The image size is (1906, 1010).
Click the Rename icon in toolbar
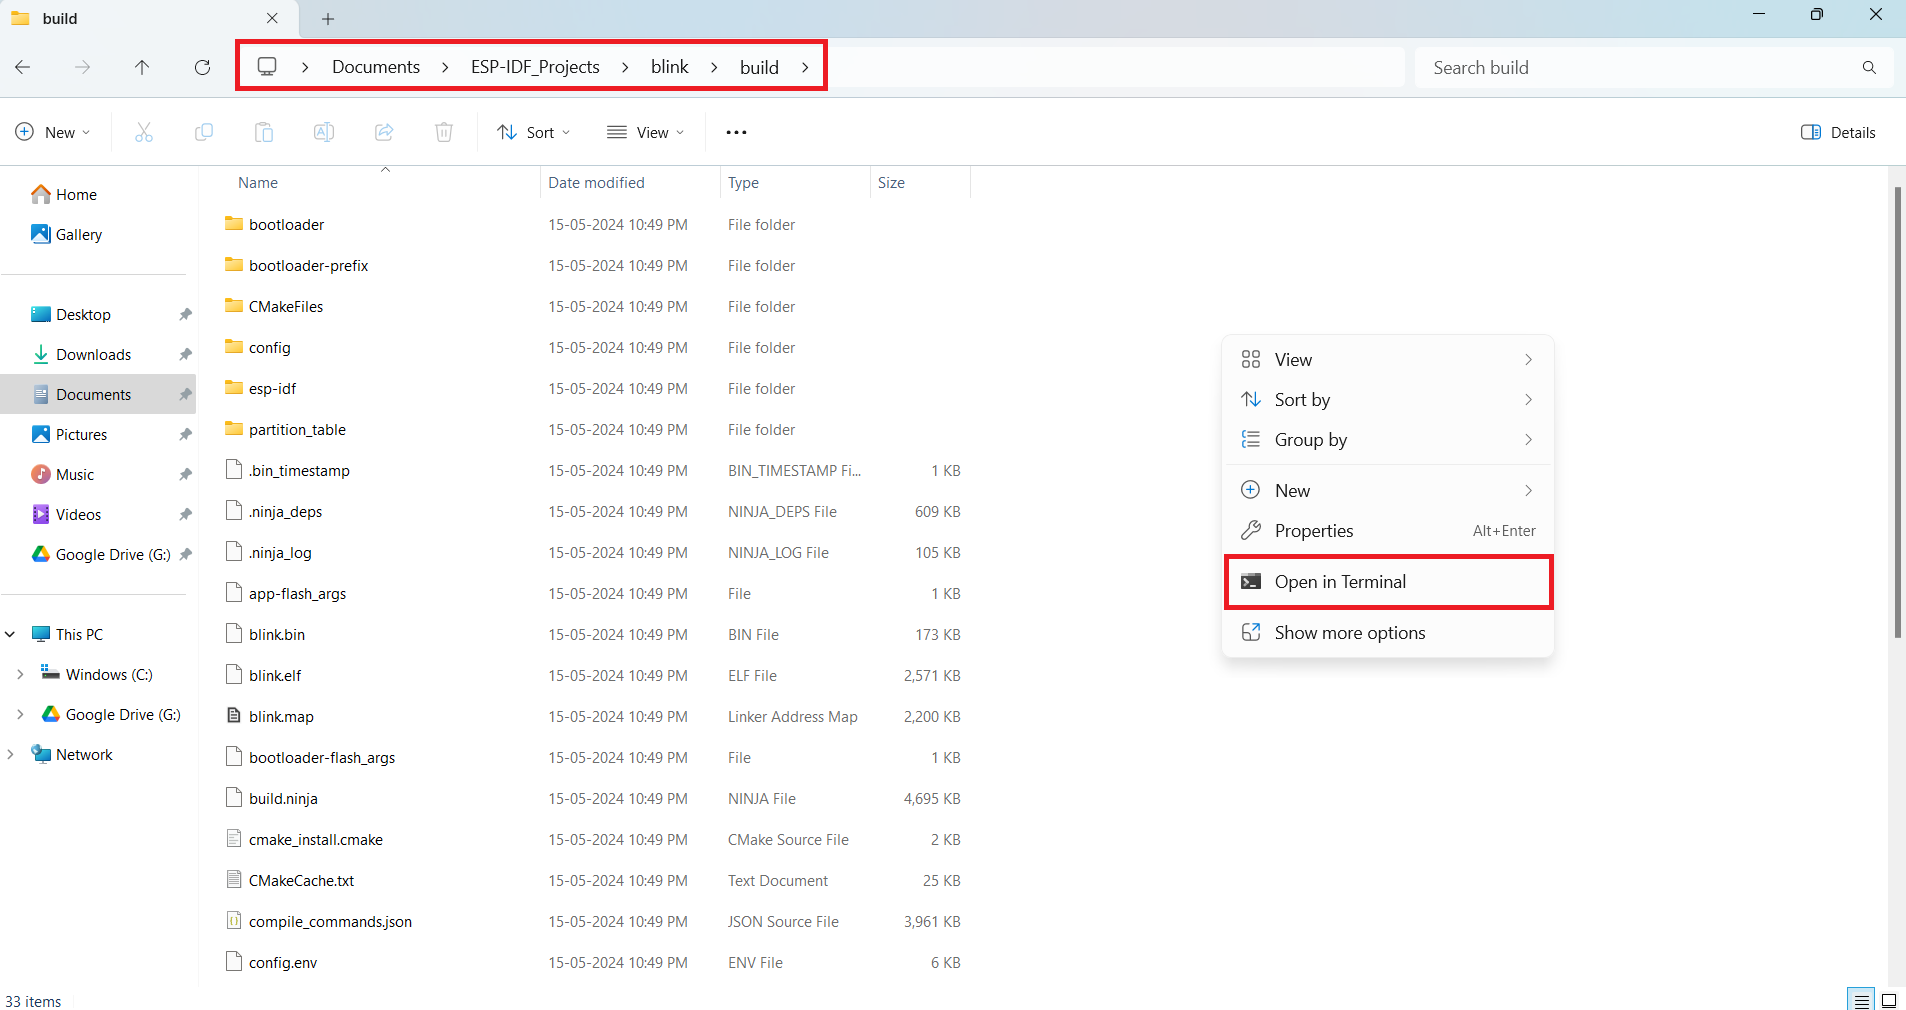[324, 132]
